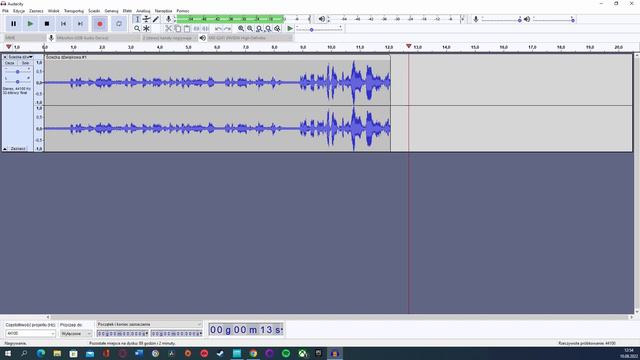
Task: Click the Zoom Out magnifier
Action: pos(250,29)
